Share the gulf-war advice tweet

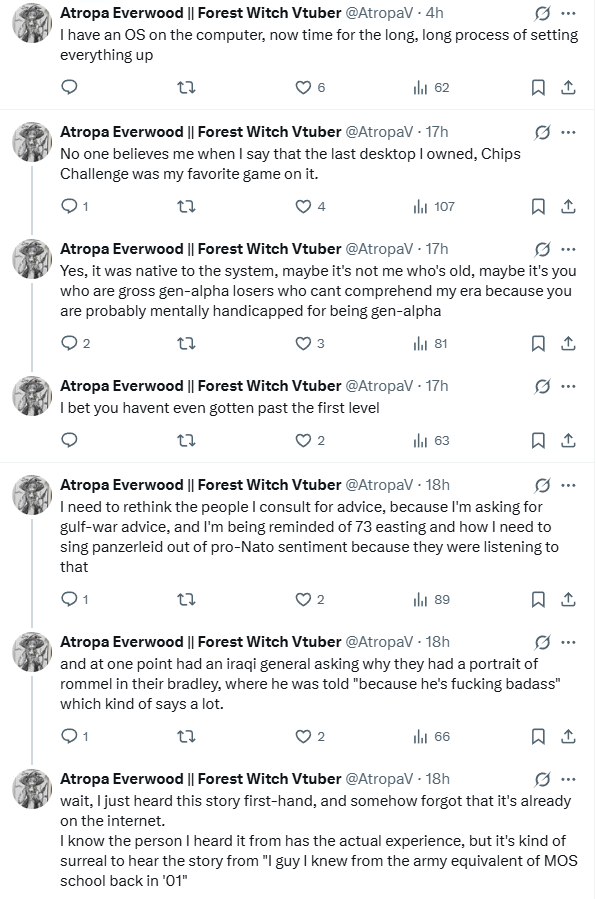(568, 599)
